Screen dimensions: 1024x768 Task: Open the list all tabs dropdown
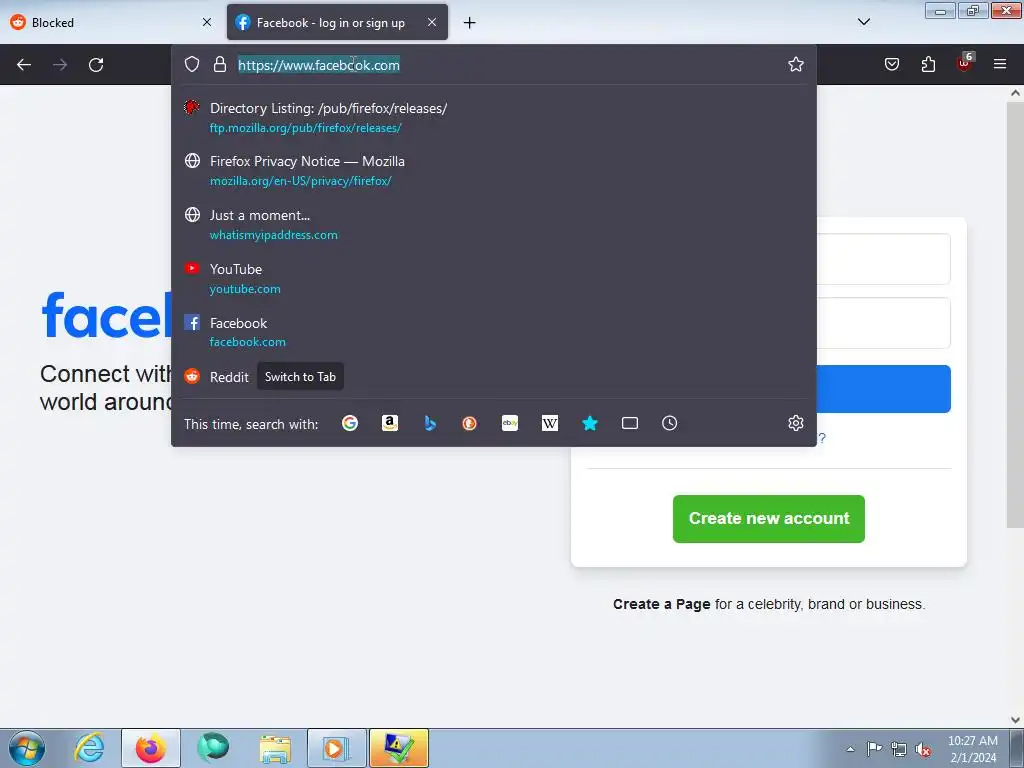(863, 22)
